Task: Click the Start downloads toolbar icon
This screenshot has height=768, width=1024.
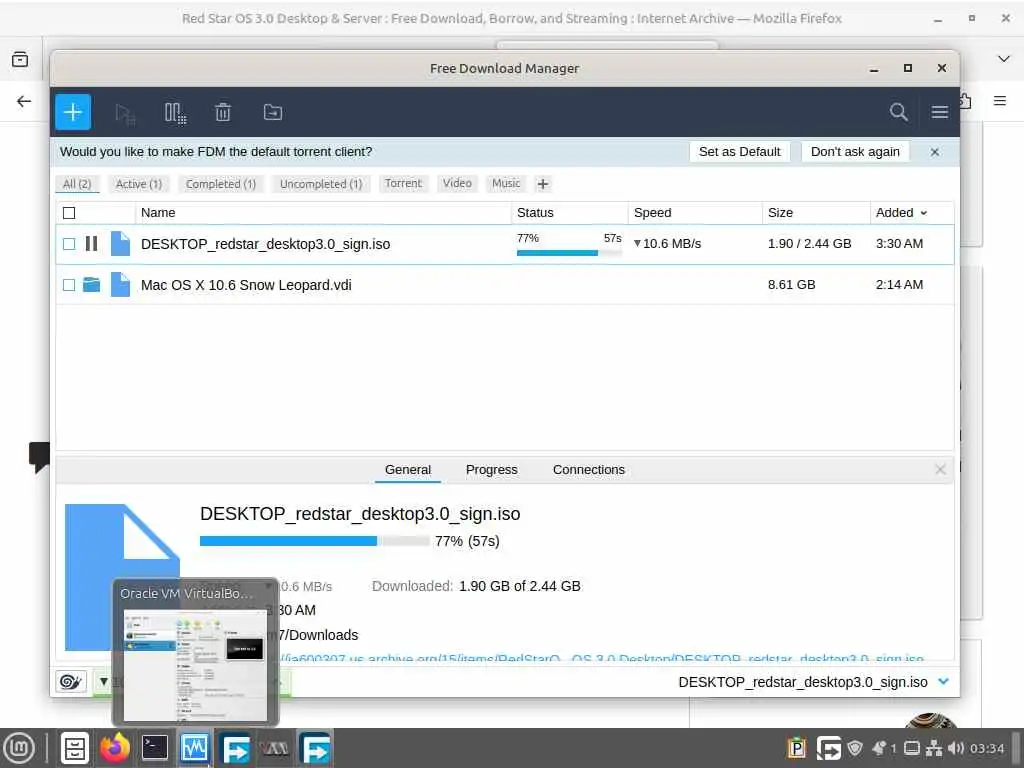Action: (x=125, y=113)
